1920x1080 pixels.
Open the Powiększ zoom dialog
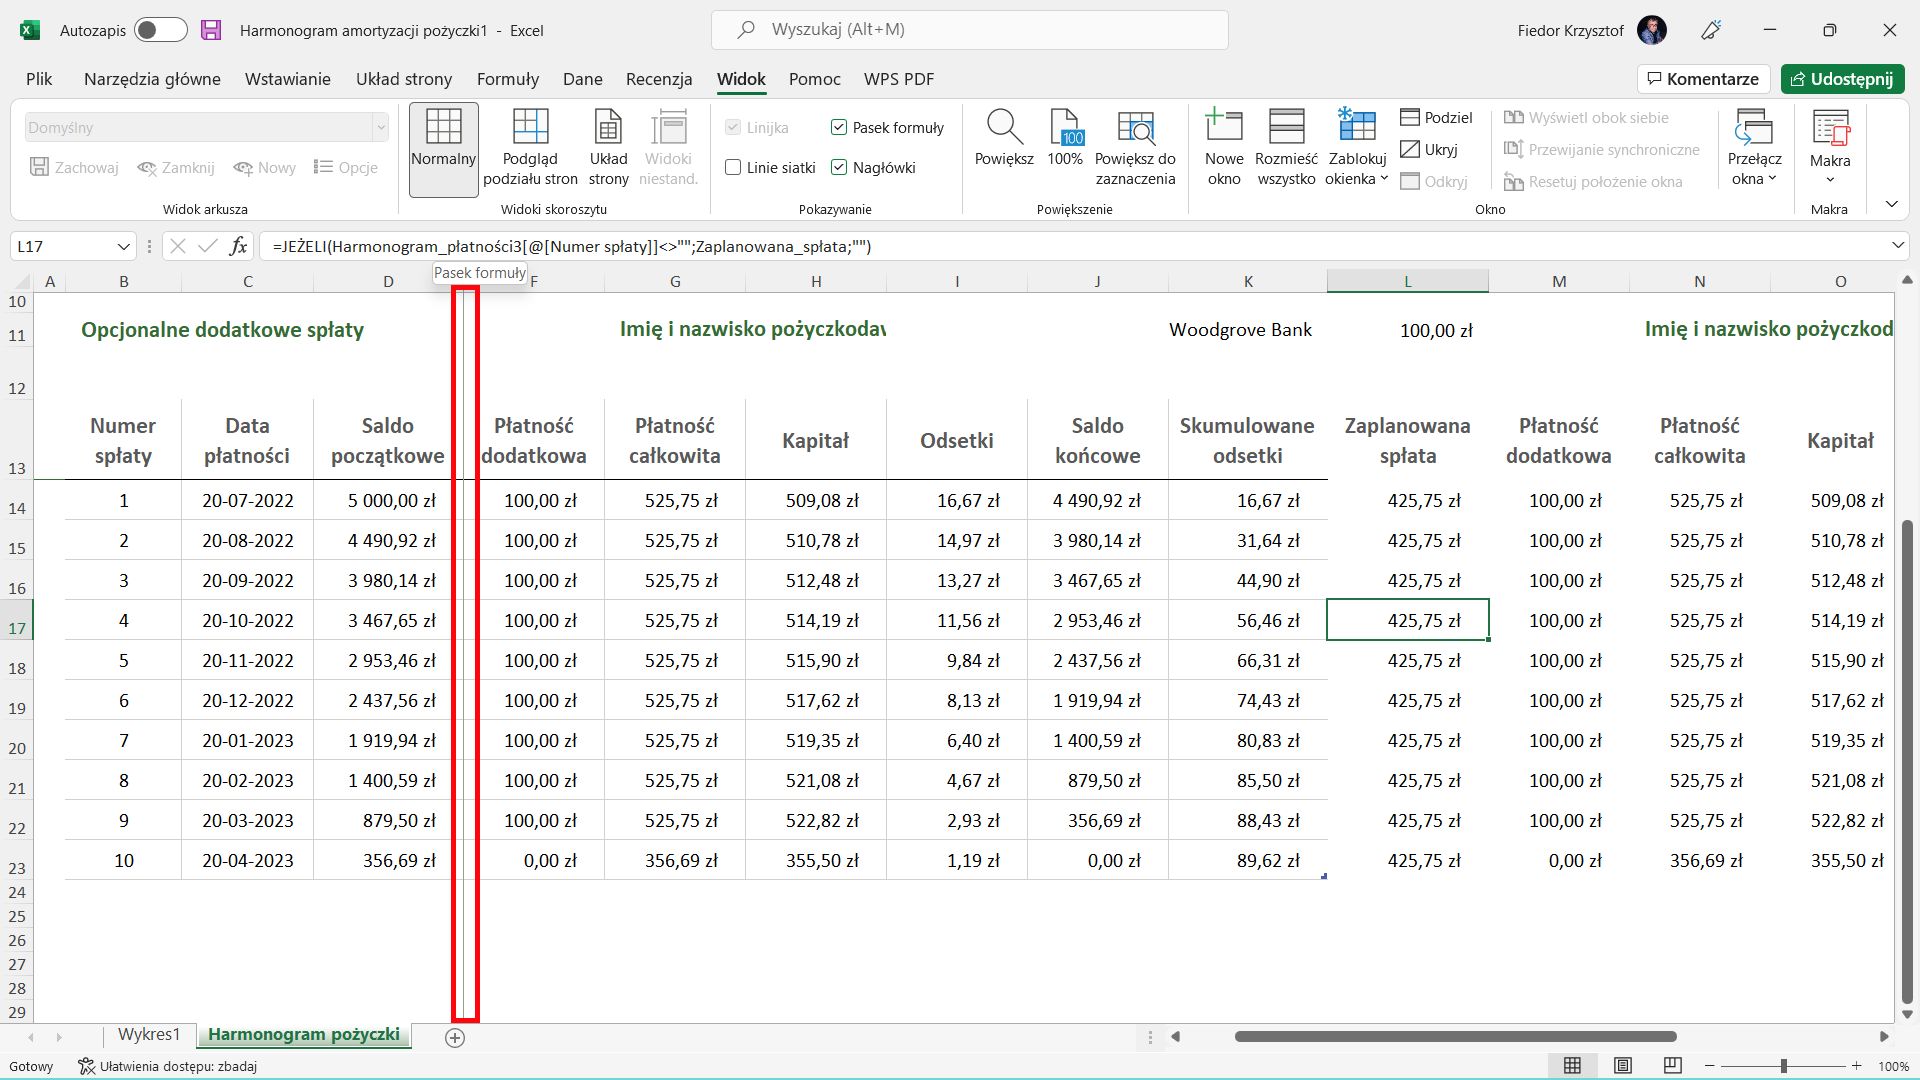pyautogui.click(x=1004, y=128)
